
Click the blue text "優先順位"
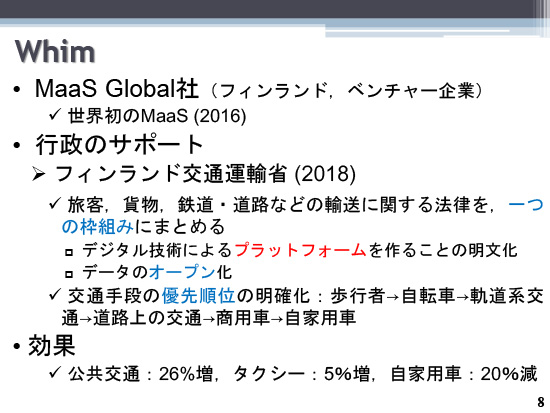[199, 295]
